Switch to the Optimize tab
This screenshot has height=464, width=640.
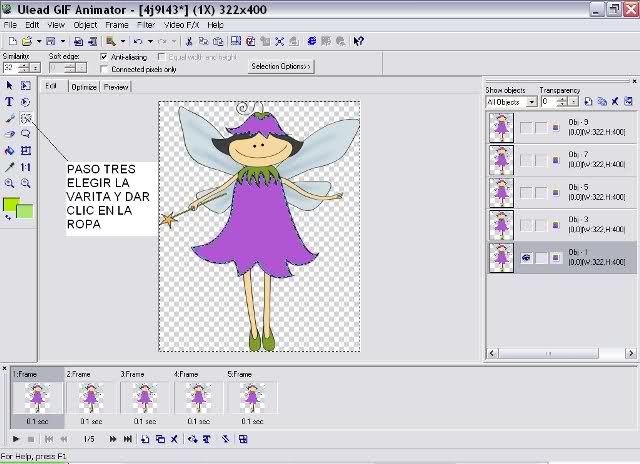pyautogui.click(x=84, y=87)
